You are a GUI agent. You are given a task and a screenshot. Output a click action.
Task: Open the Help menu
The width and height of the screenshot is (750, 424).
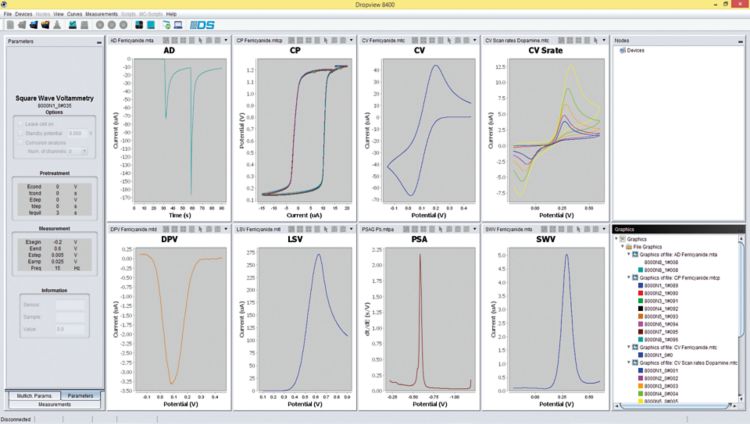(x=171, y=15)
